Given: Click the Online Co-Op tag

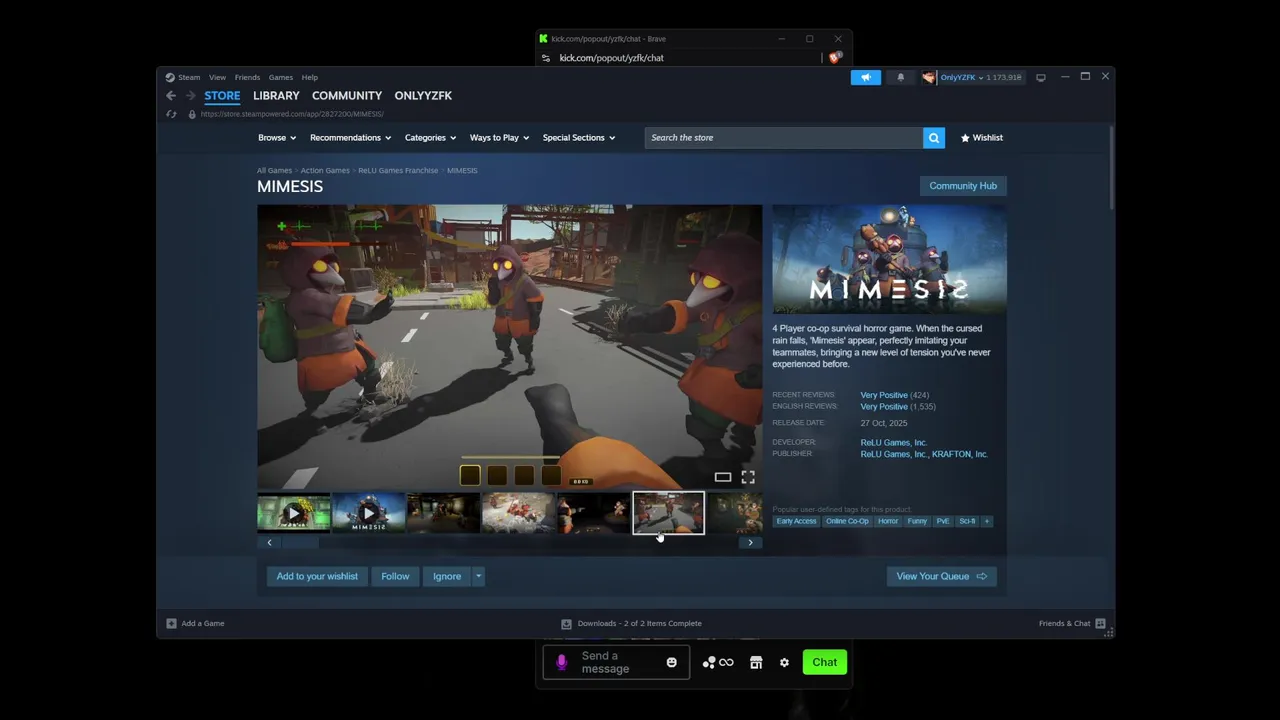Looking at the screenshot, I should pos(847,522).
